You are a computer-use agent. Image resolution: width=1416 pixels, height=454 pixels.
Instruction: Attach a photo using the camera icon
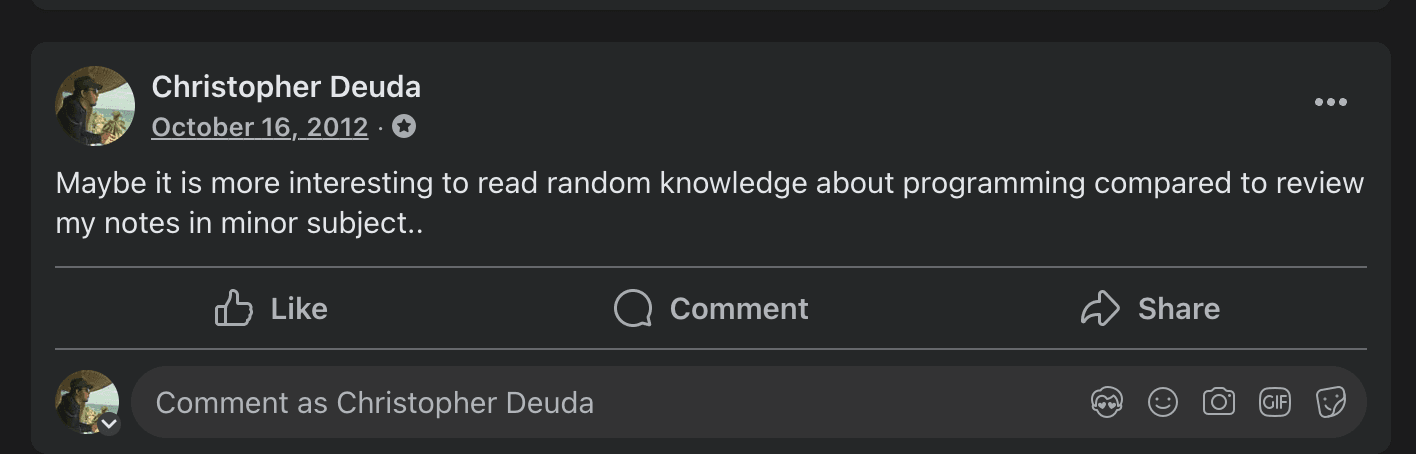click(x=1218, y=402)
